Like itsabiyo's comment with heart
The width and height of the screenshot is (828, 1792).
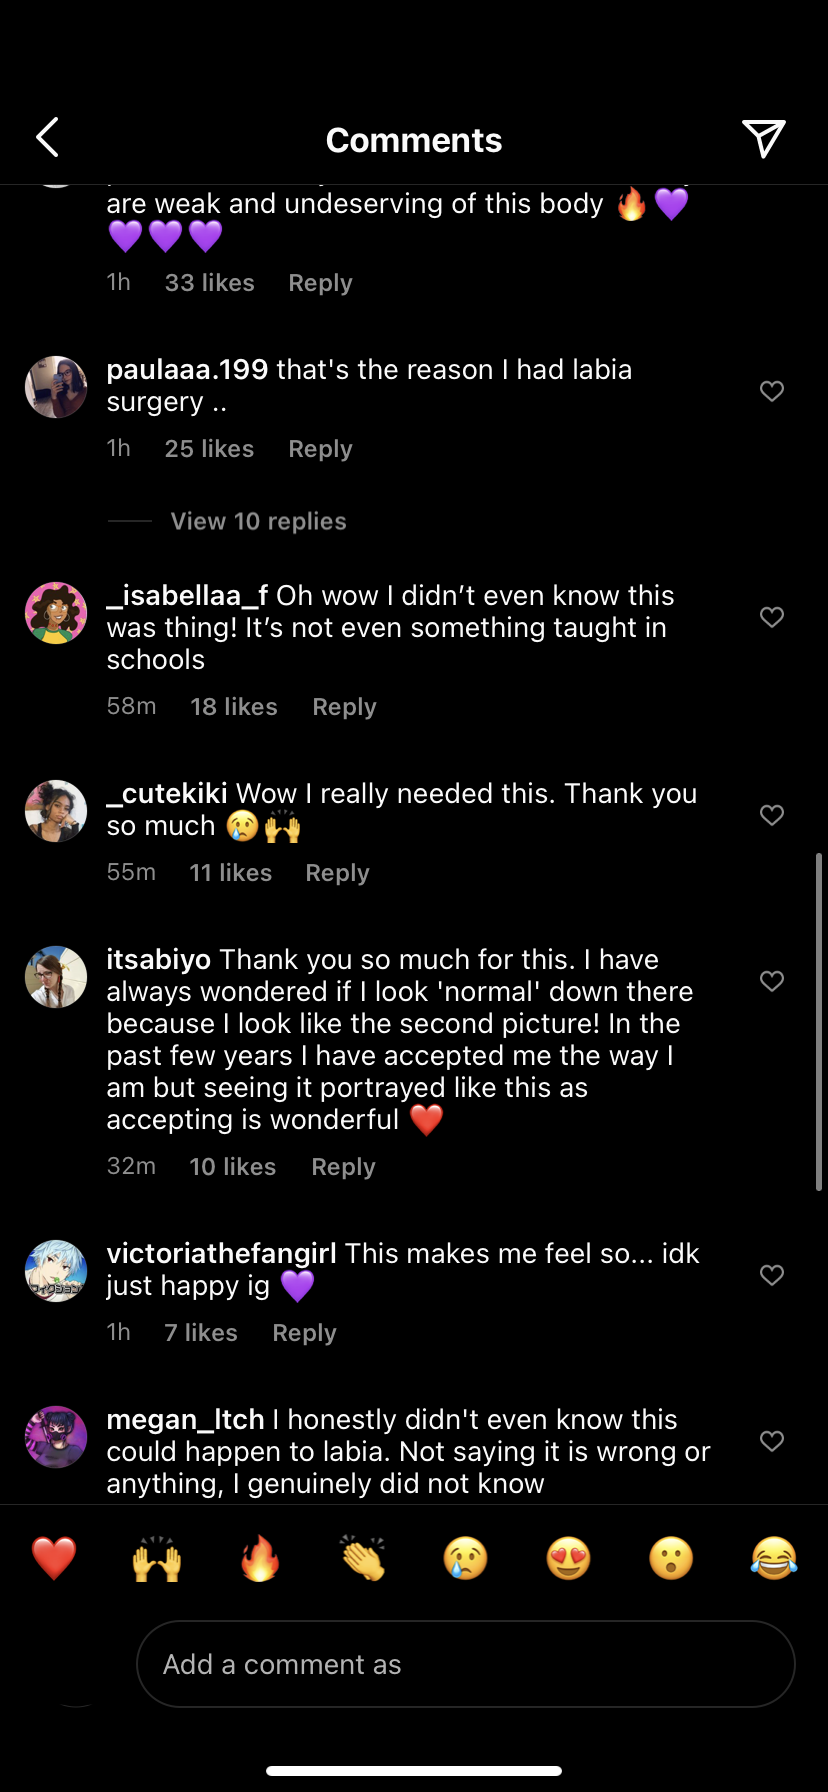pos(772,981)
